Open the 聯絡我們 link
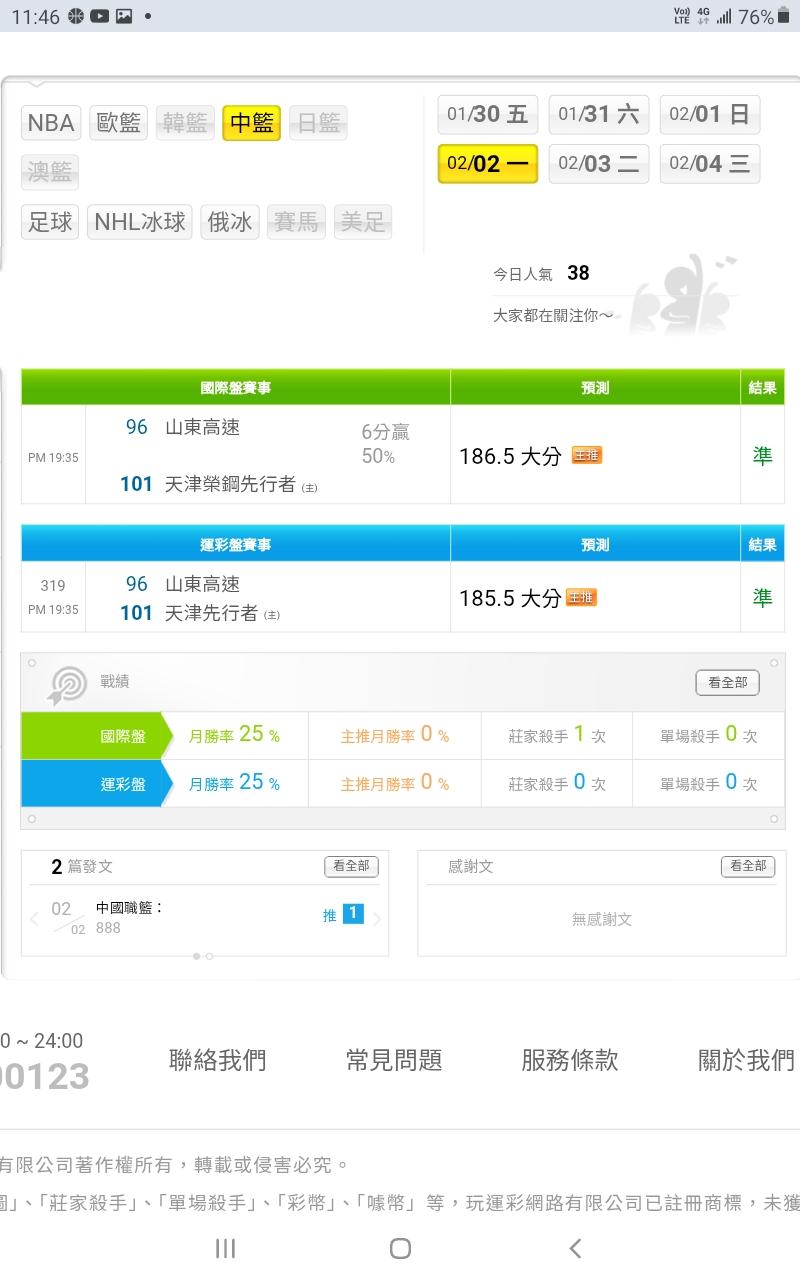This screenshot has height=1280, width=800. click(218, 1060)
